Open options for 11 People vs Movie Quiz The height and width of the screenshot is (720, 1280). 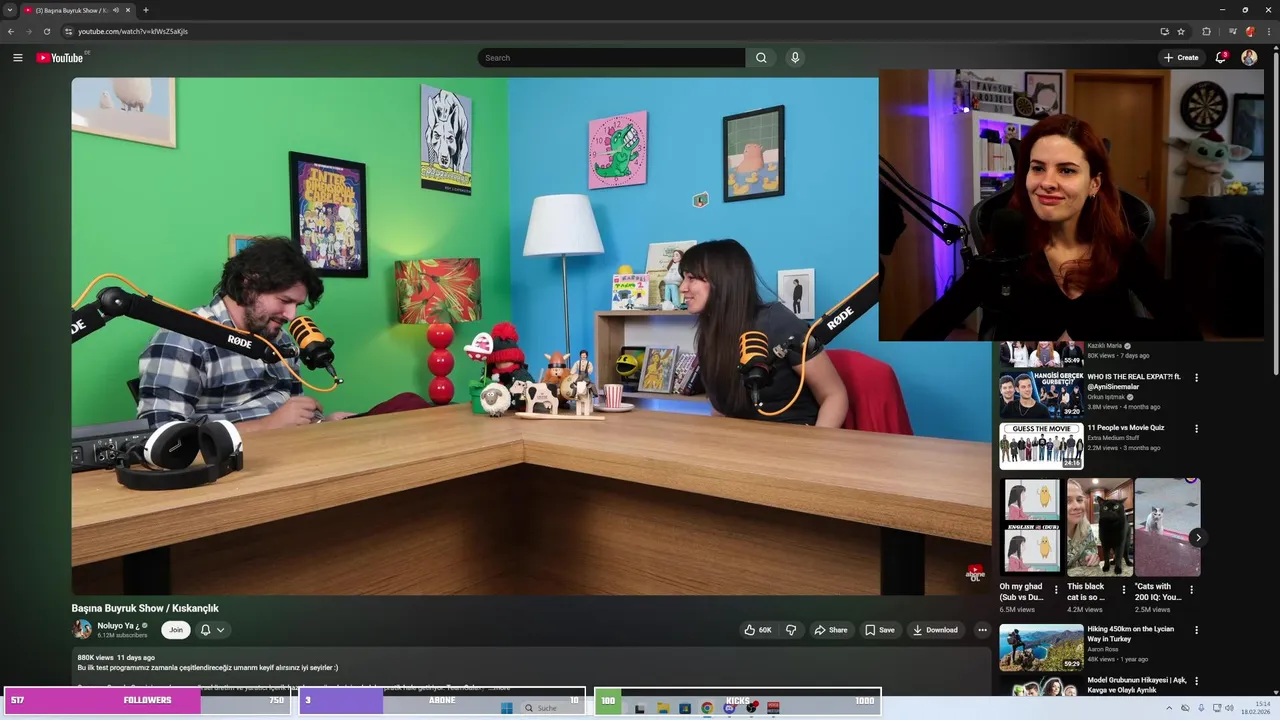click(1196, 429)
